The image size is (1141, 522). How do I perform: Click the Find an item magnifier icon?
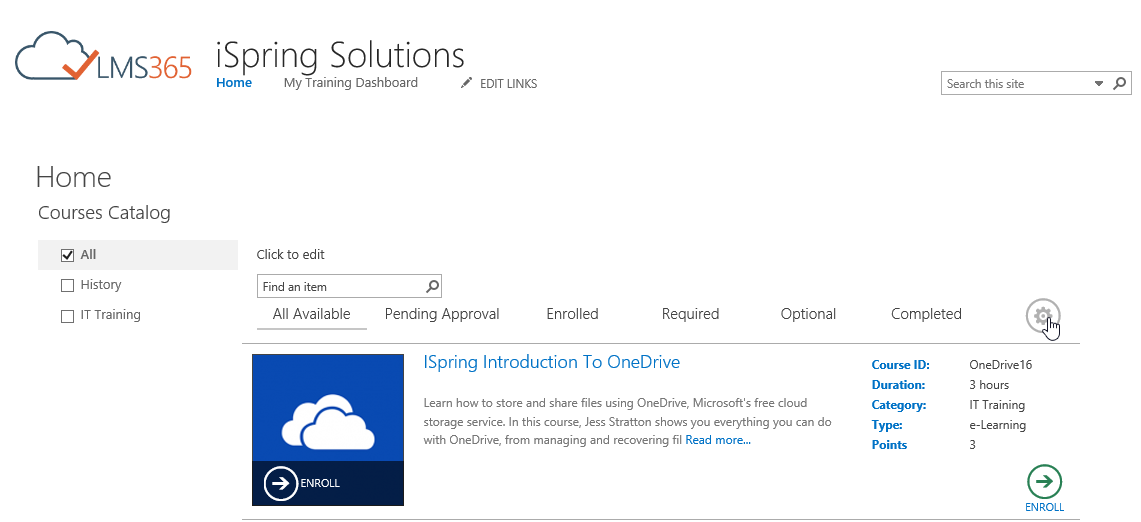tap(432, 286)
